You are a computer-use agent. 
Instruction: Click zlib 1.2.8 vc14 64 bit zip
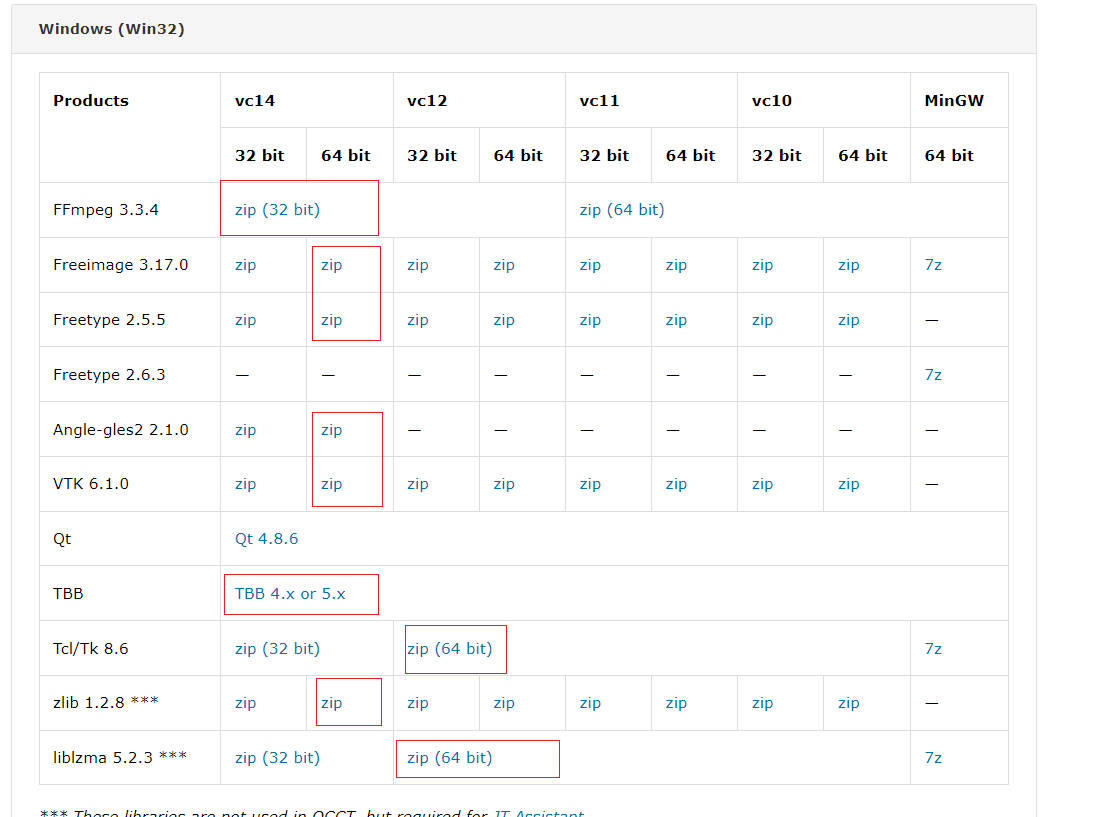pos(331,703)
